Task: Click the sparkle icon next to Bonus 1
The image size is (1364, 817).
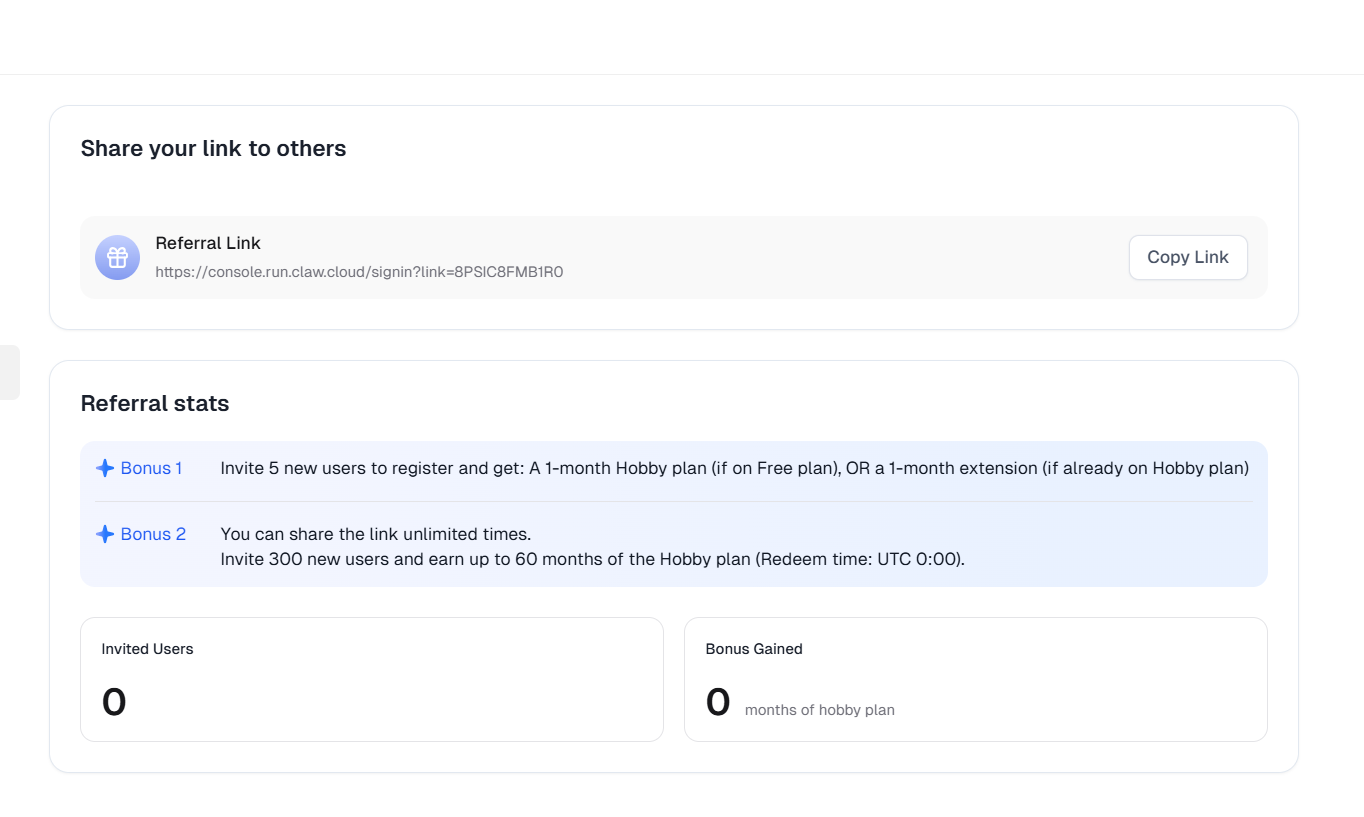Action: [x=105, y=468]
